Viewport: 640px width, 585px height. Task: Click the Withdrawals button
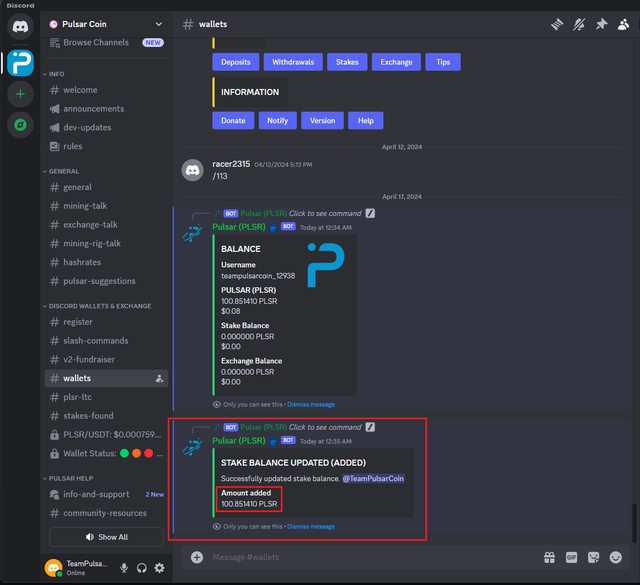(x=293, y=62)
